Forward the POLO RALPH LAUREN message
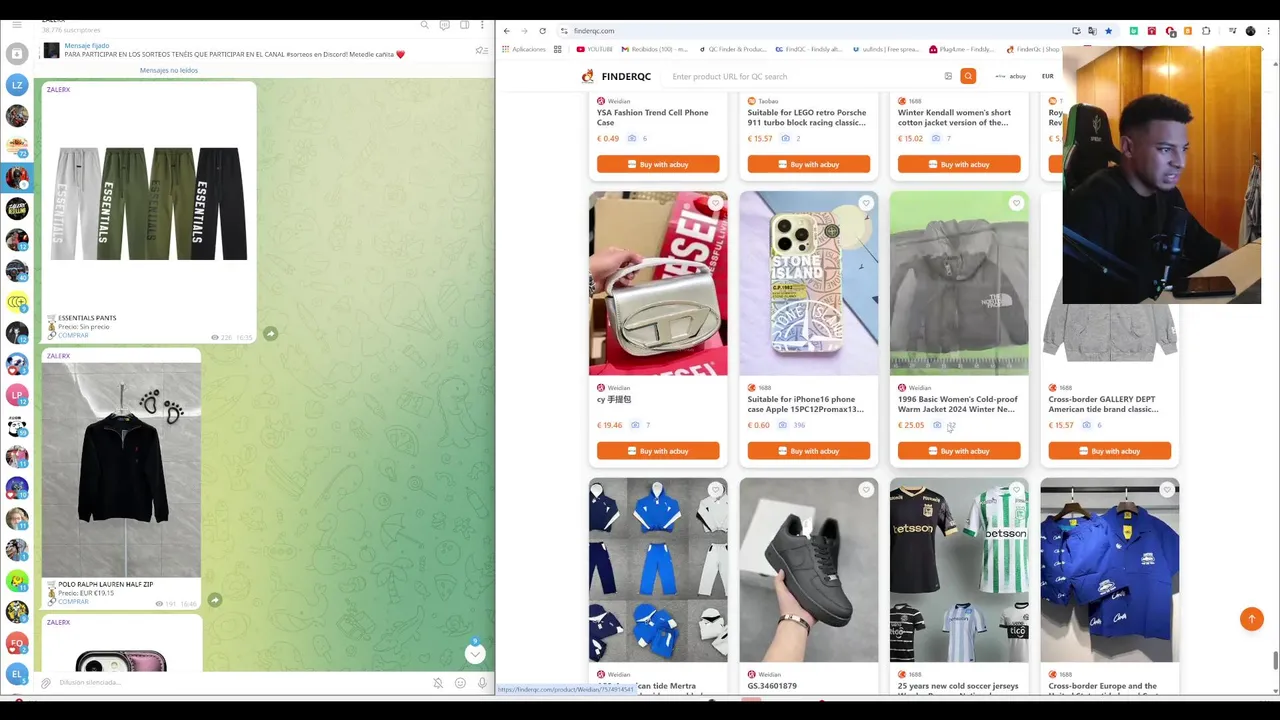Viewport: 1280px width, 720px height. [214, 600]
